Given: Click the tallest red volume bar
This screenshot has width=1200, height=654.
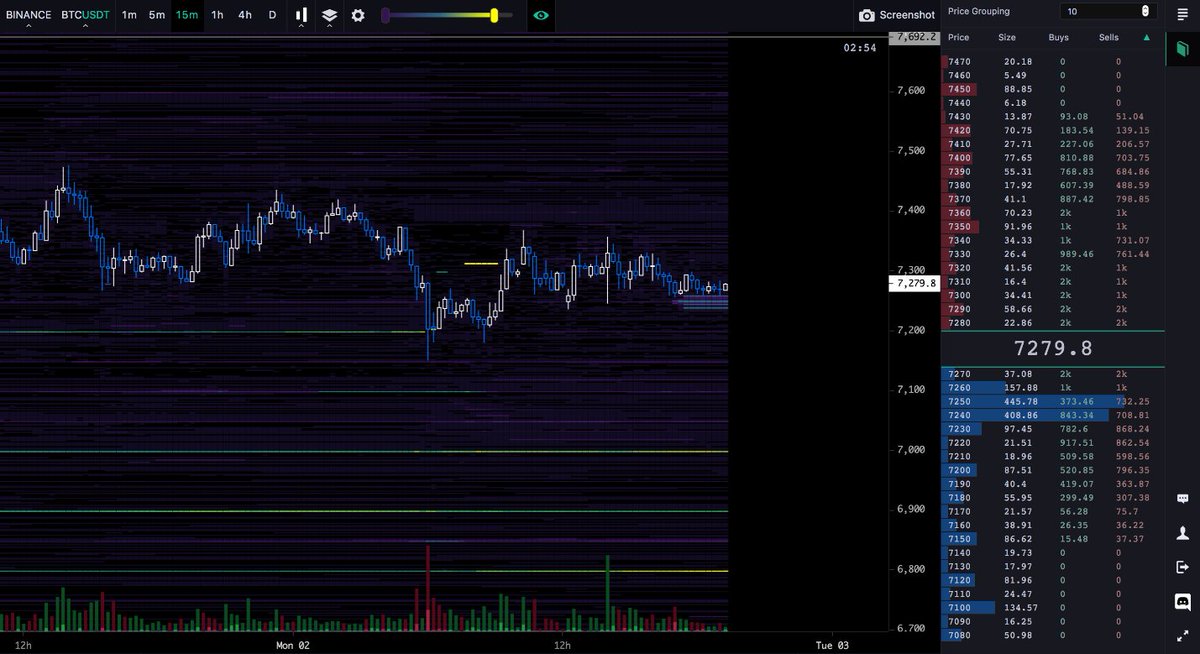Looking at the screenshot, I should (x=427, y=588).
